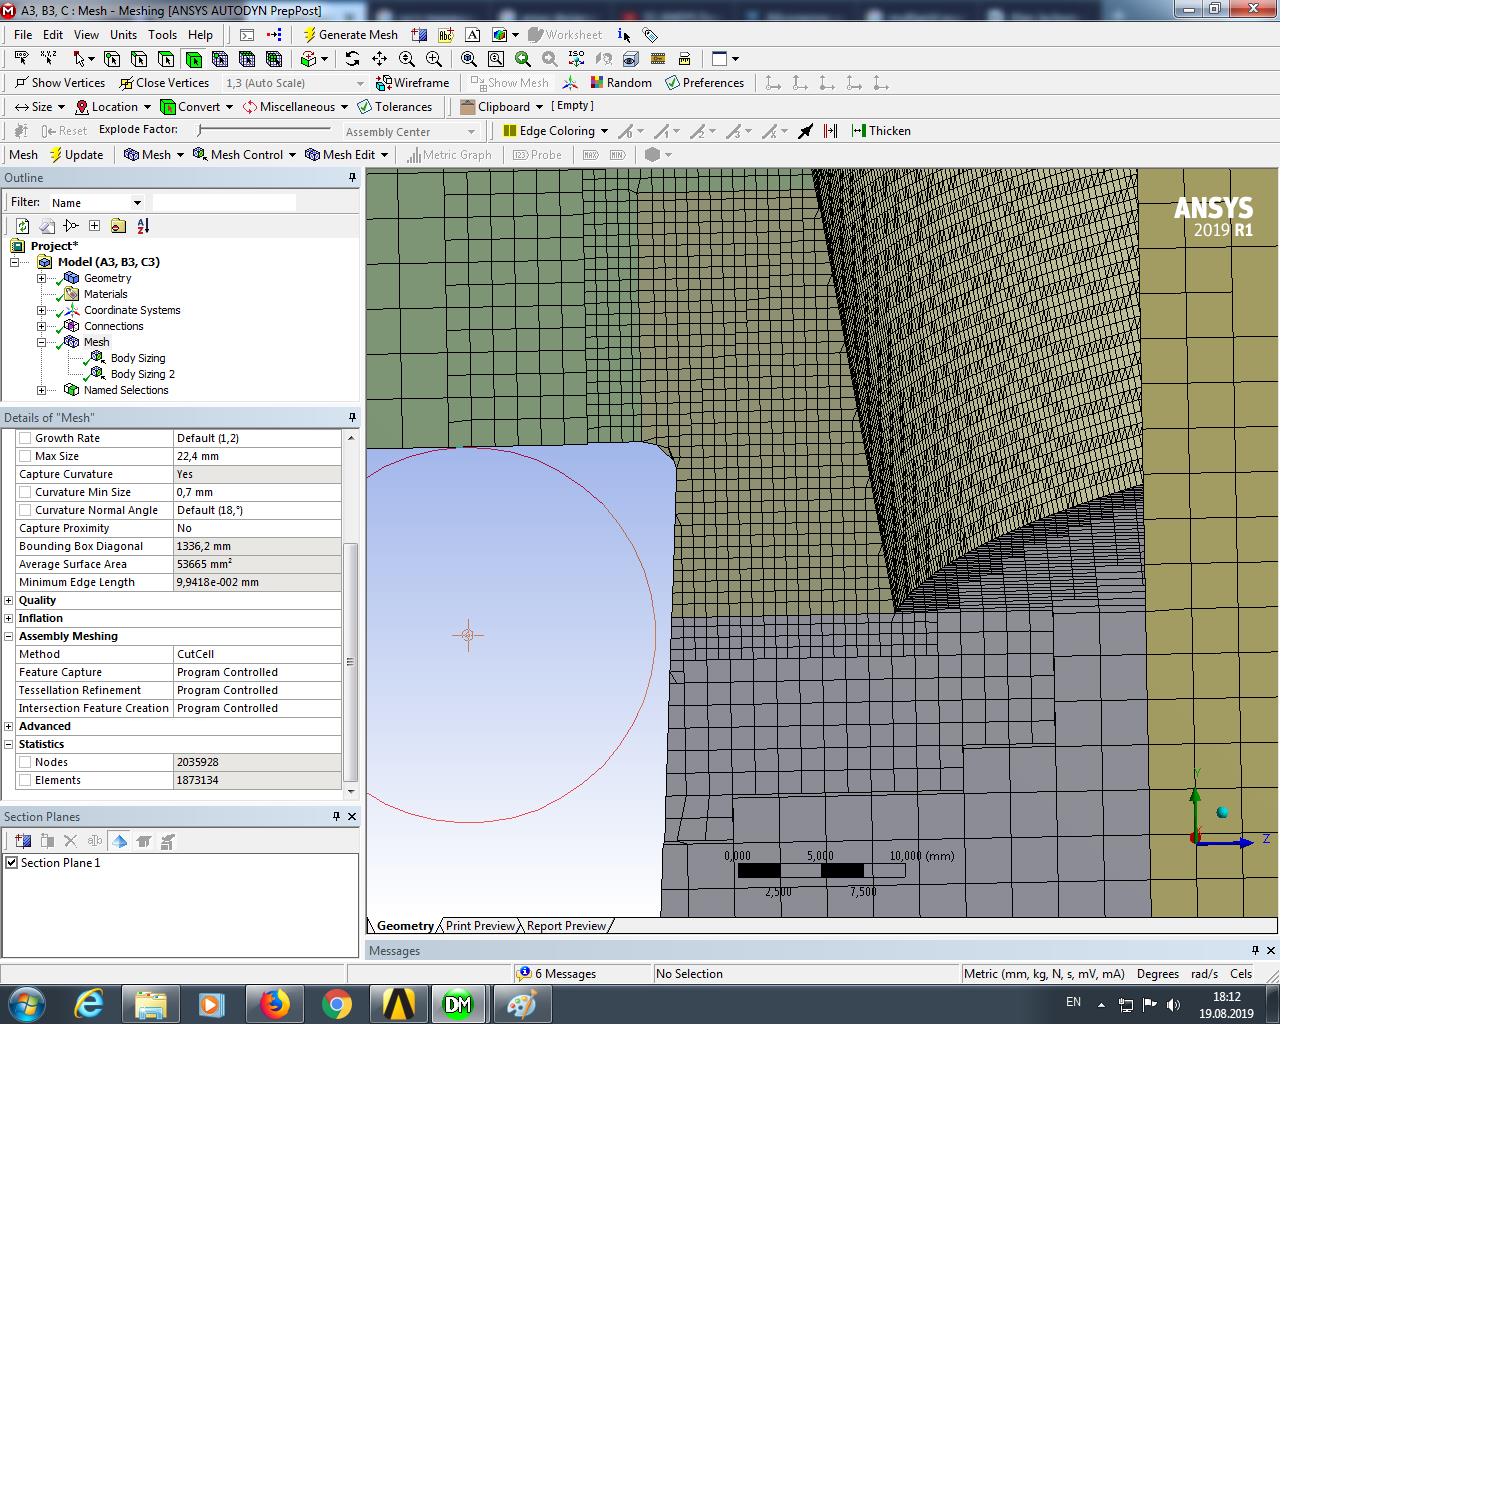The width and height of the screenshot is (1500, 1500).
Task: Sort outline tree alphabetically
Action: [143, 226]
